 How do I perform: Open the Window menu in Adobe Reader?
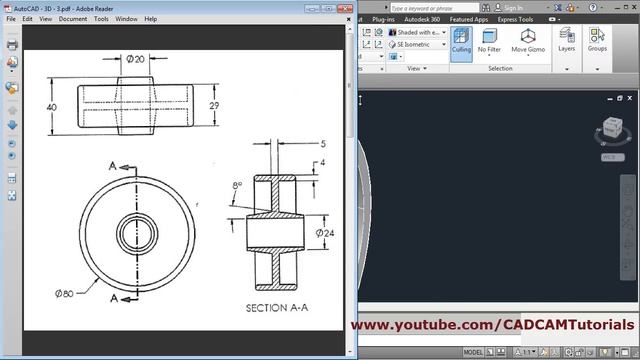coord(127,19)
